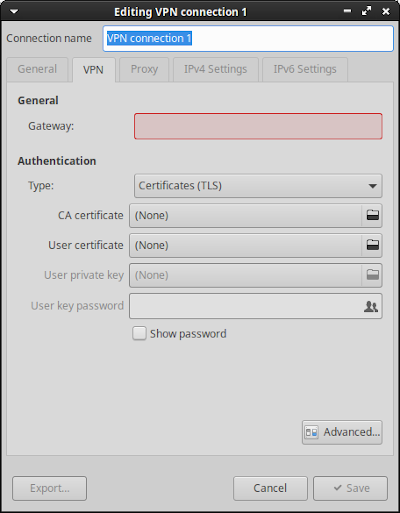Switch to the IPv4 Settings tab
Viewport: 400px width, 513px height.
pyautogui.click(x=216, y=69)
